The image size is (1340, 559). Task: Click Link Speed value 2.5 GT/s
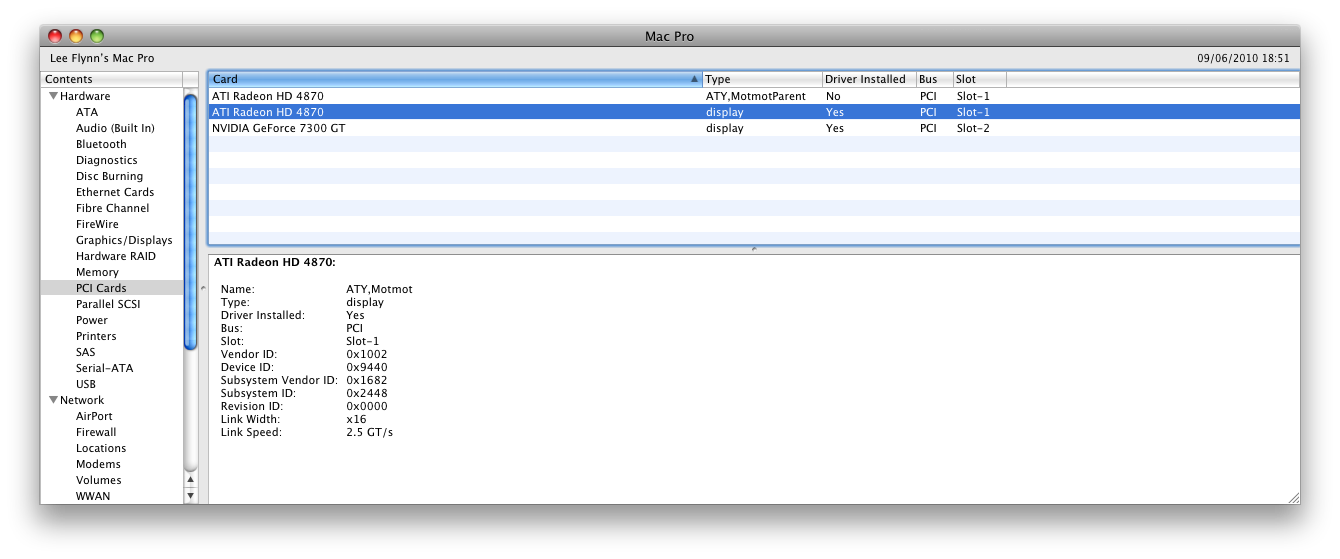[370, 432]
